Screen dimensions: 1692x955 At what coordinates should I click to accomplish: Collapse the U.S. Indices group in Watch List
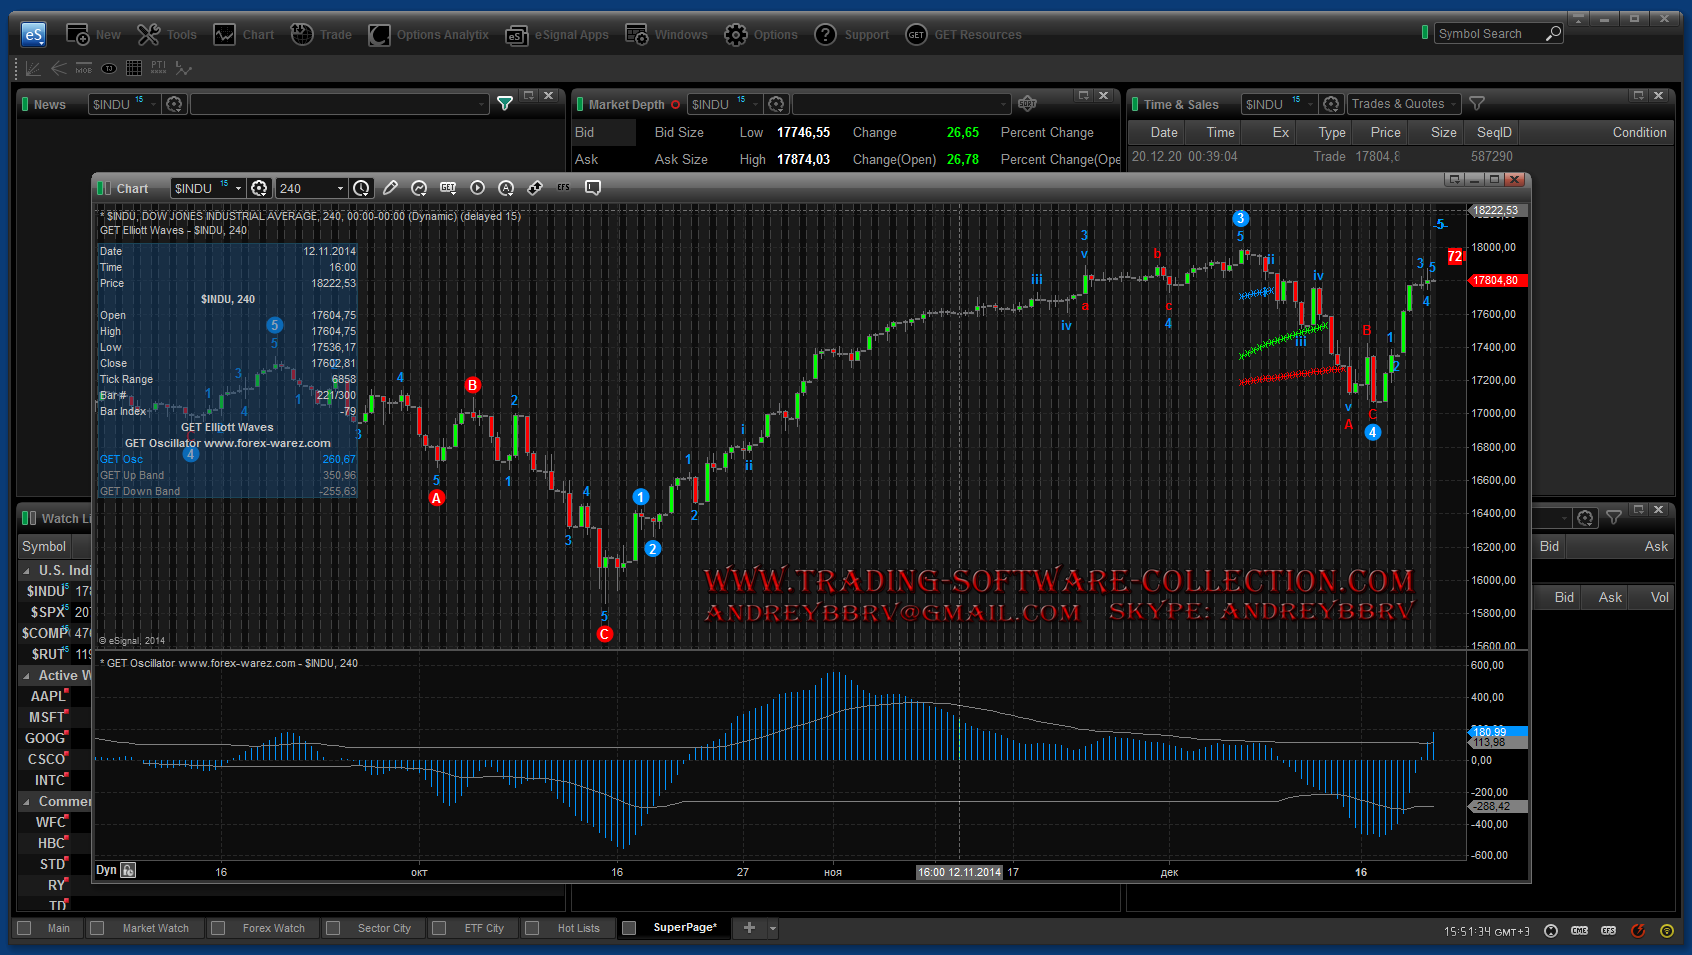(26, 571)
